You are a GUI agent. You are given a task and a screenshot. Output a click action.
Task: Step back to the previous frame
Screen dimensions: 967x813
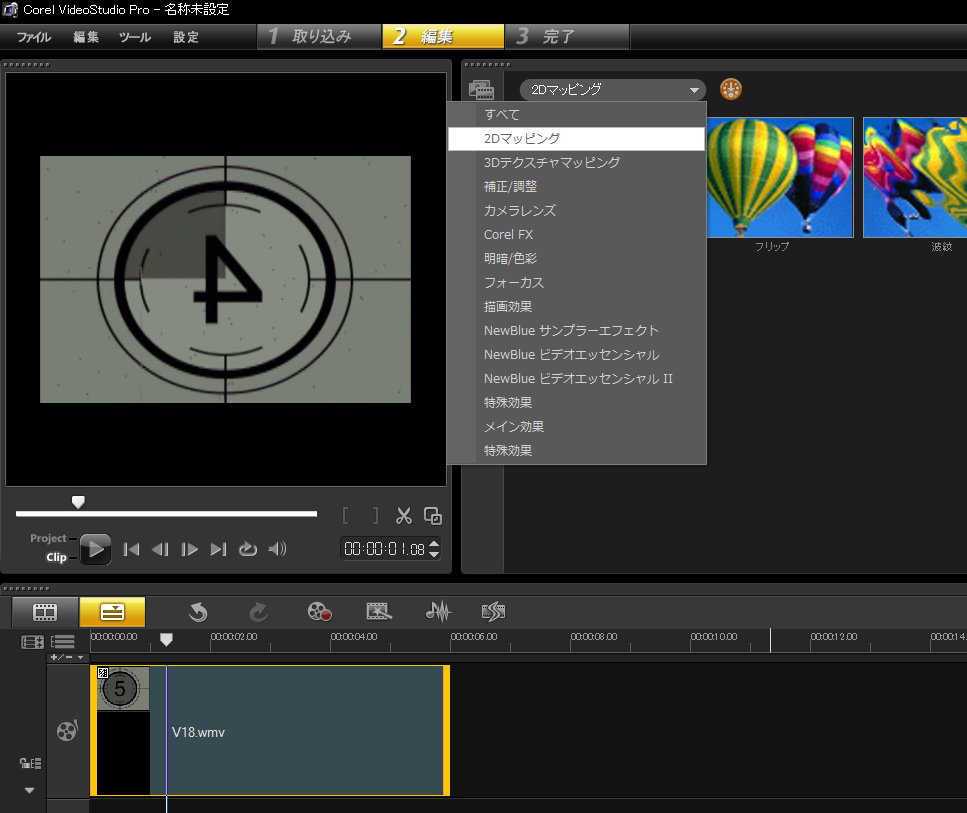pyautogui.click(x=160, y=549)
